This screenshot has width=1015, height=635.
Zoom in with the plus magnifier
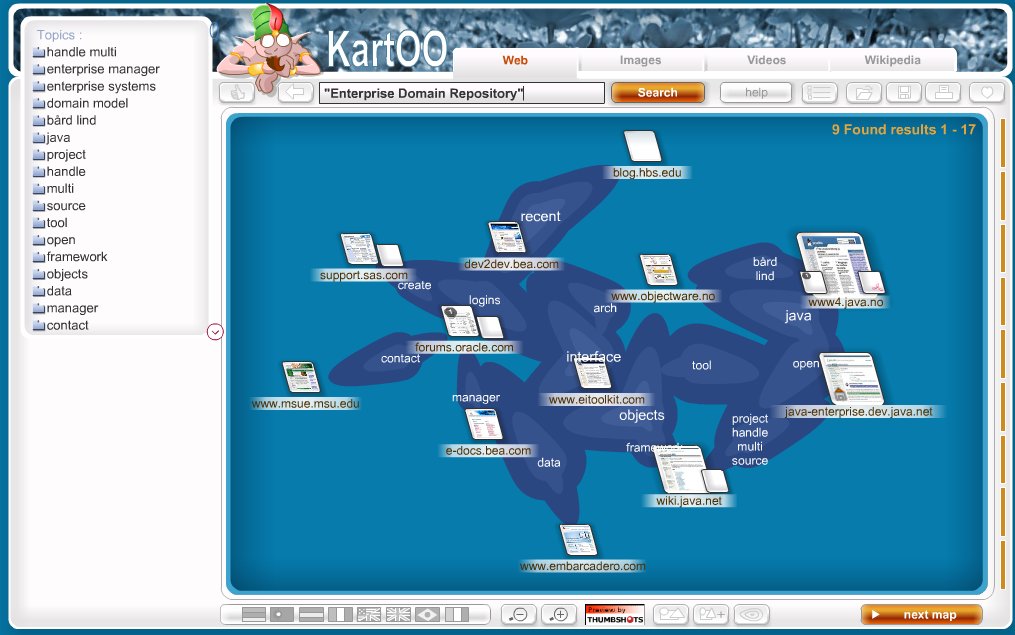click(559, 614)
